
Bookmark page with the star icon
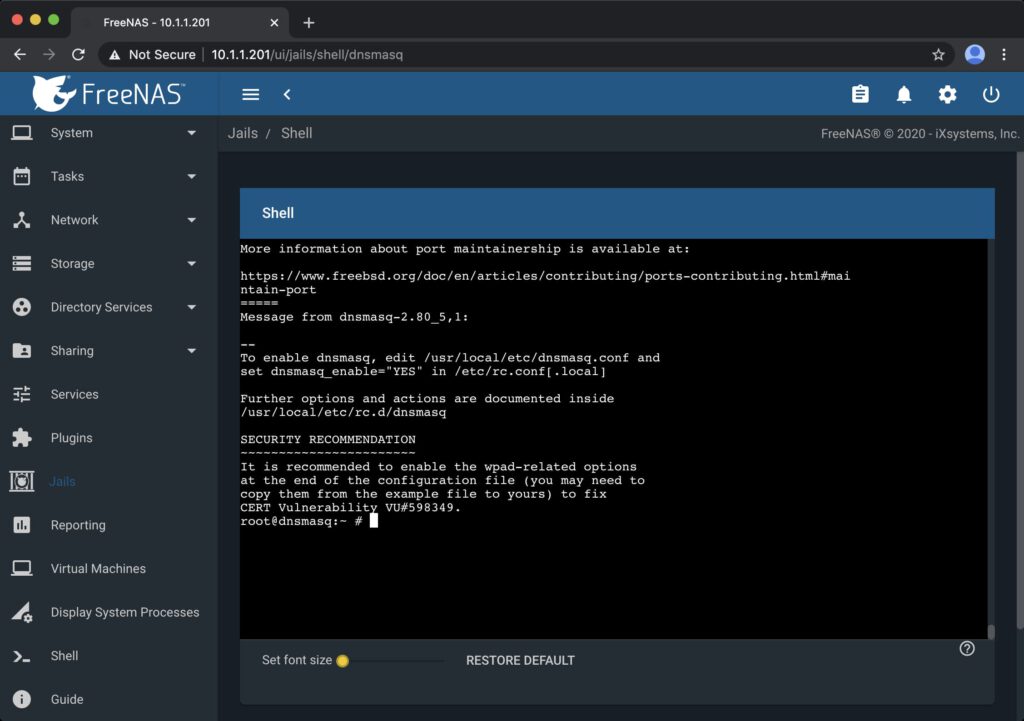pyautogui.click(x=938, y=55)
